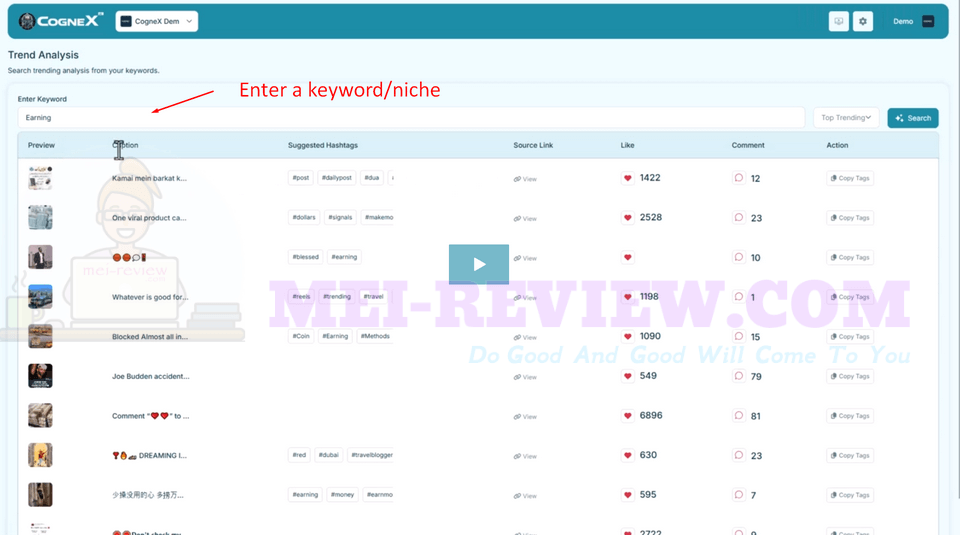Open the CogneX Dem workspace dropdown
Image resolution: width=960 pixels, height=535 pixels.
click(157, 21)
